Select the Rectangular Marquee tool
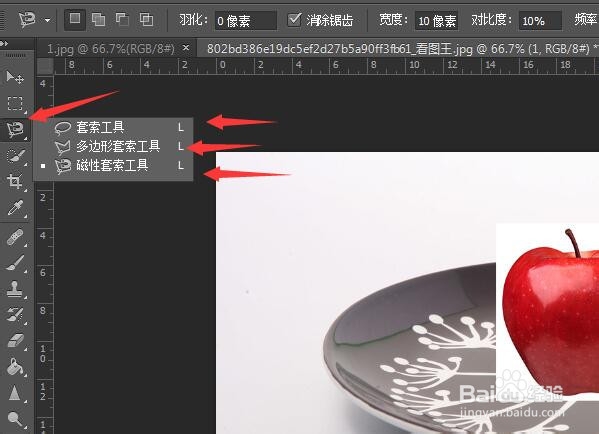 click(15, 104)
